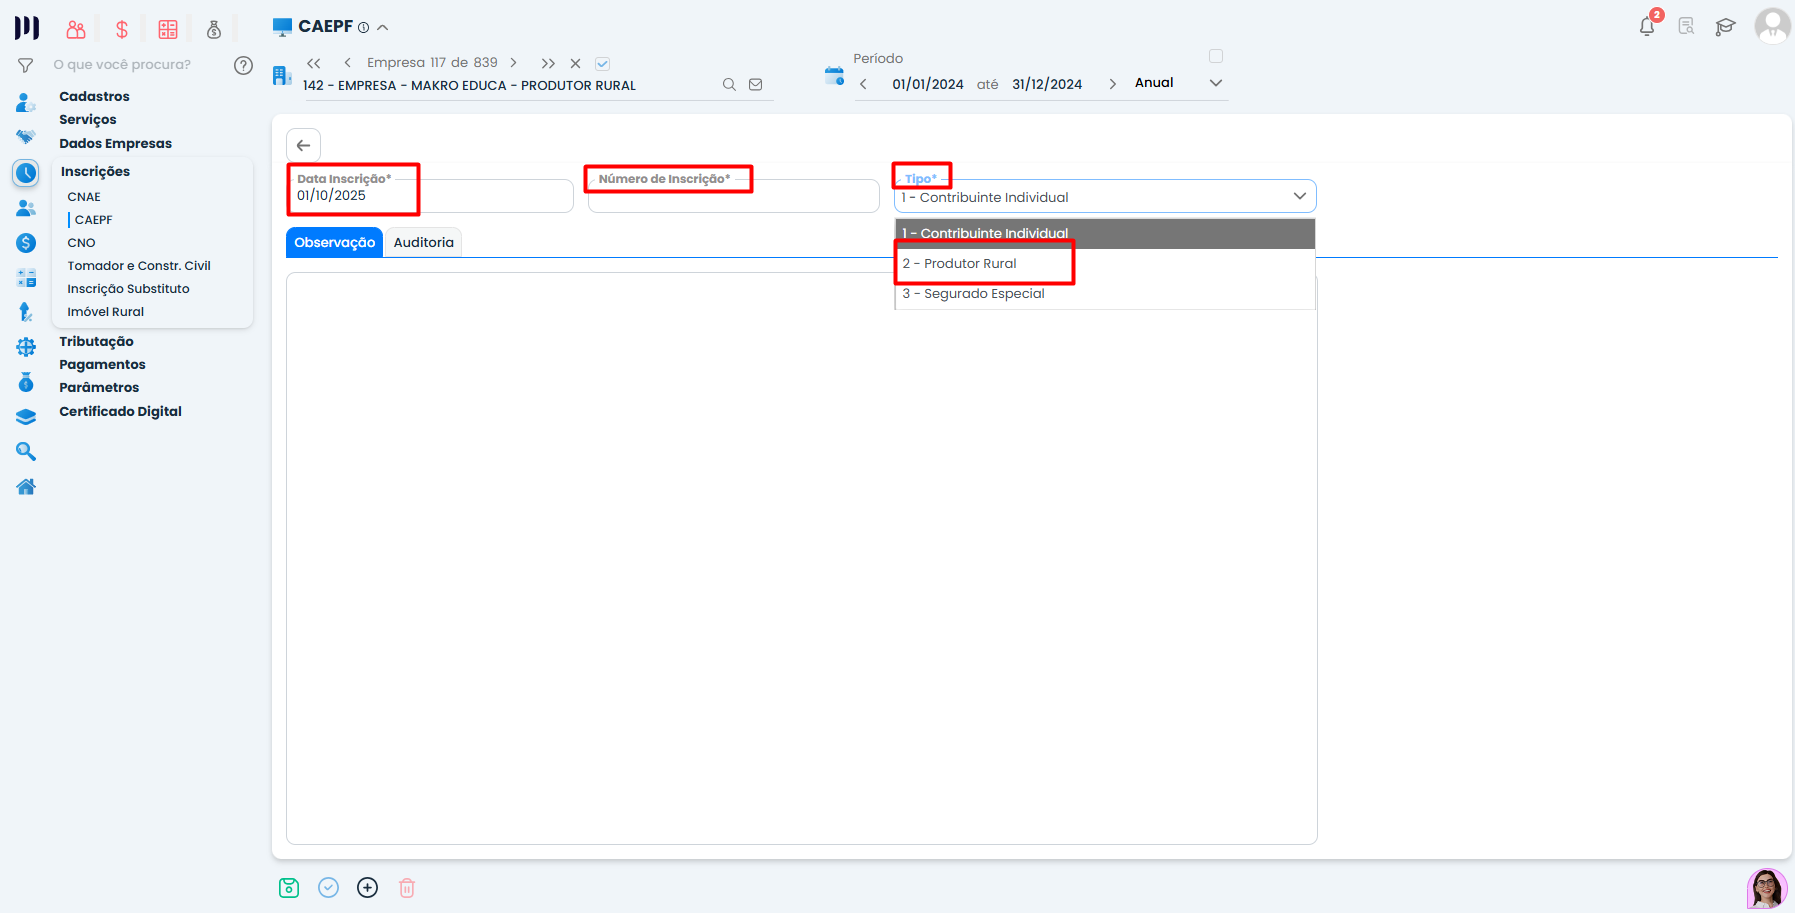Viewport: 1795px width, 913px height.
Task: Click the handshake sidebar icon
Action: click(x=26, y=137)
